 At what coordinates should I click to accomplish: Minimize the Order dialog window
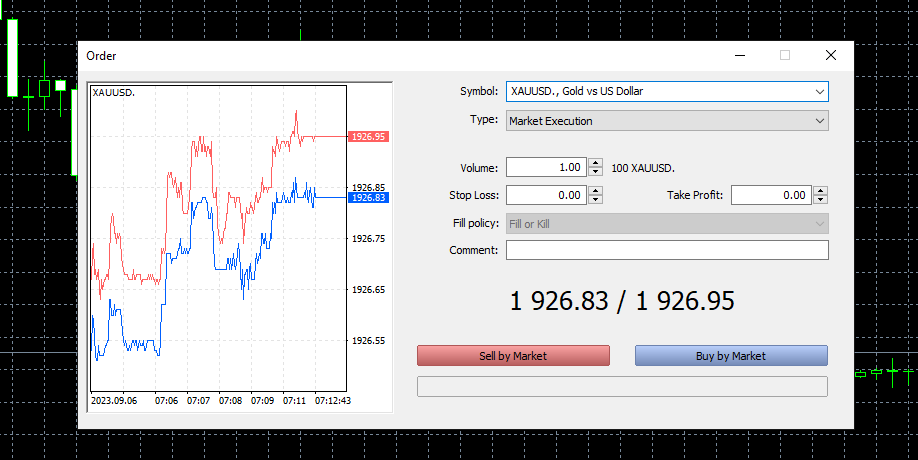coord(740,56)
